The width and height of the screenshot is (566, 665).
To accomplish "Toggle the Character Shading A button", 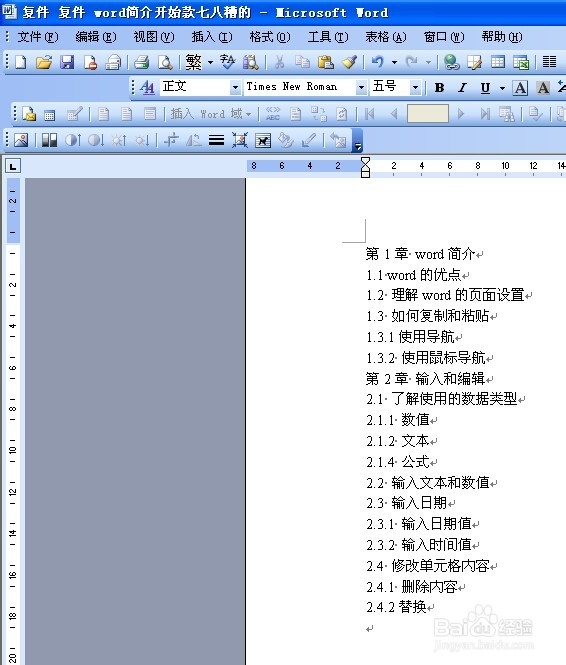I will pyautogui.click(x=543, y=88).
